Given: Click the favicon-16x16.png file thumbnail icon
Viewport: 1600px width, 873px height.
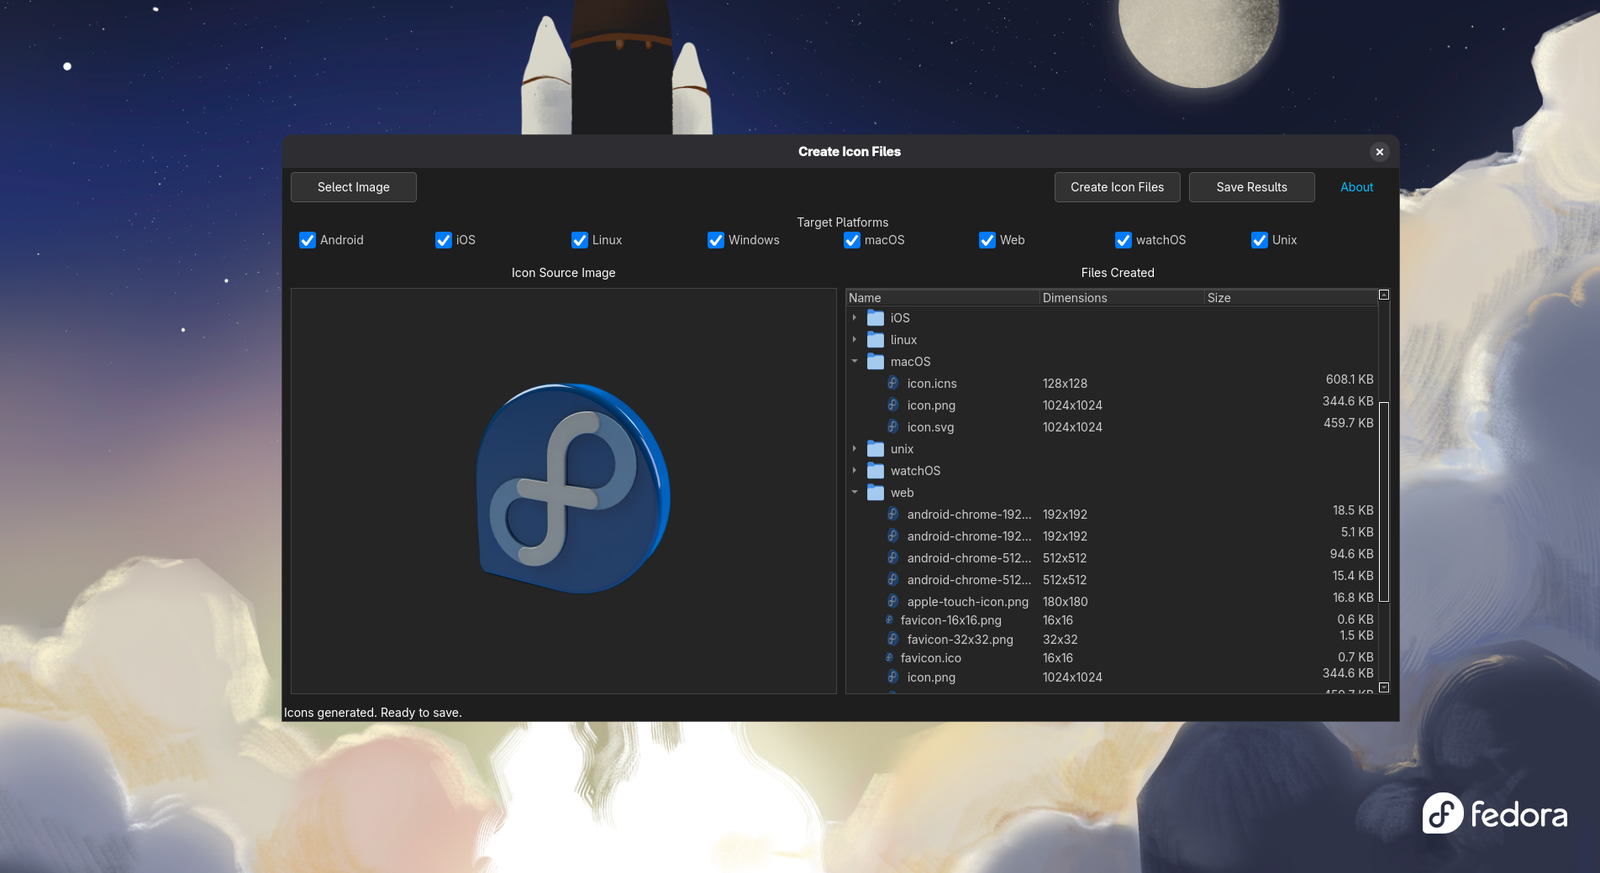Looking at the screenshot, I should 889,620.
